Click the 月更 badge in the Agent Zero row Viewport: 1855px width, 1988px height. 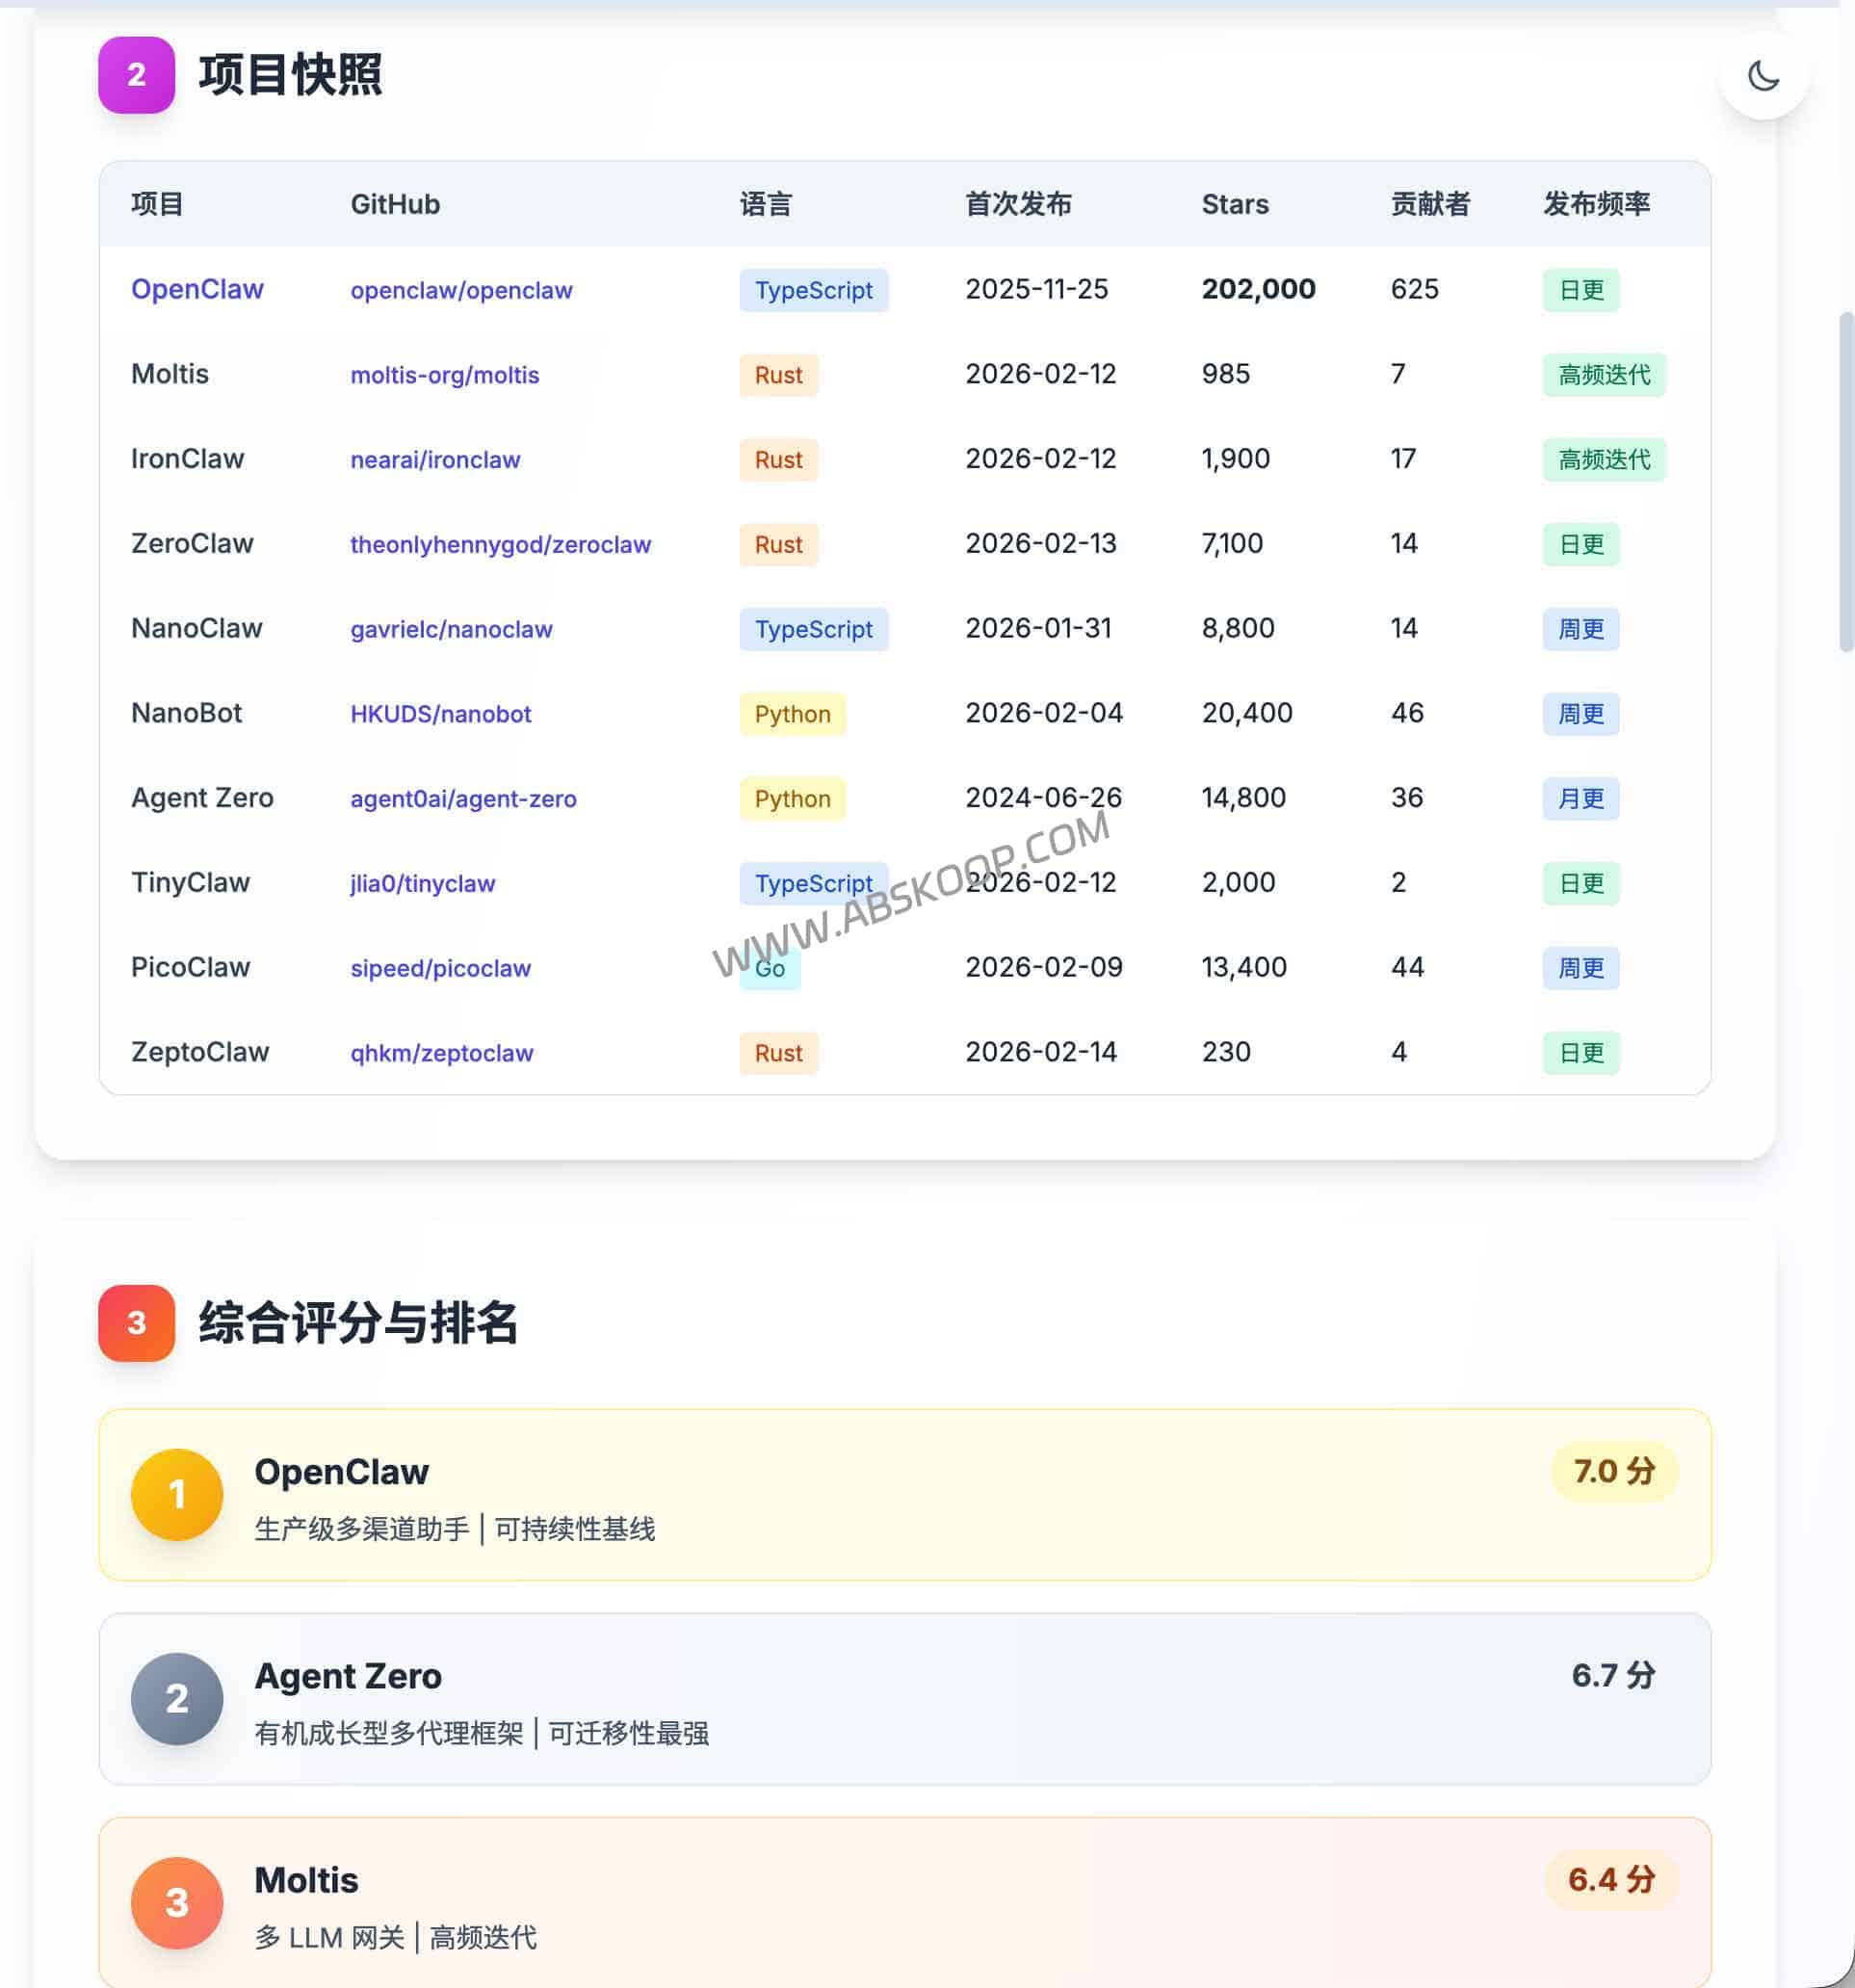pyautogui.click(x=1580, y=799)
